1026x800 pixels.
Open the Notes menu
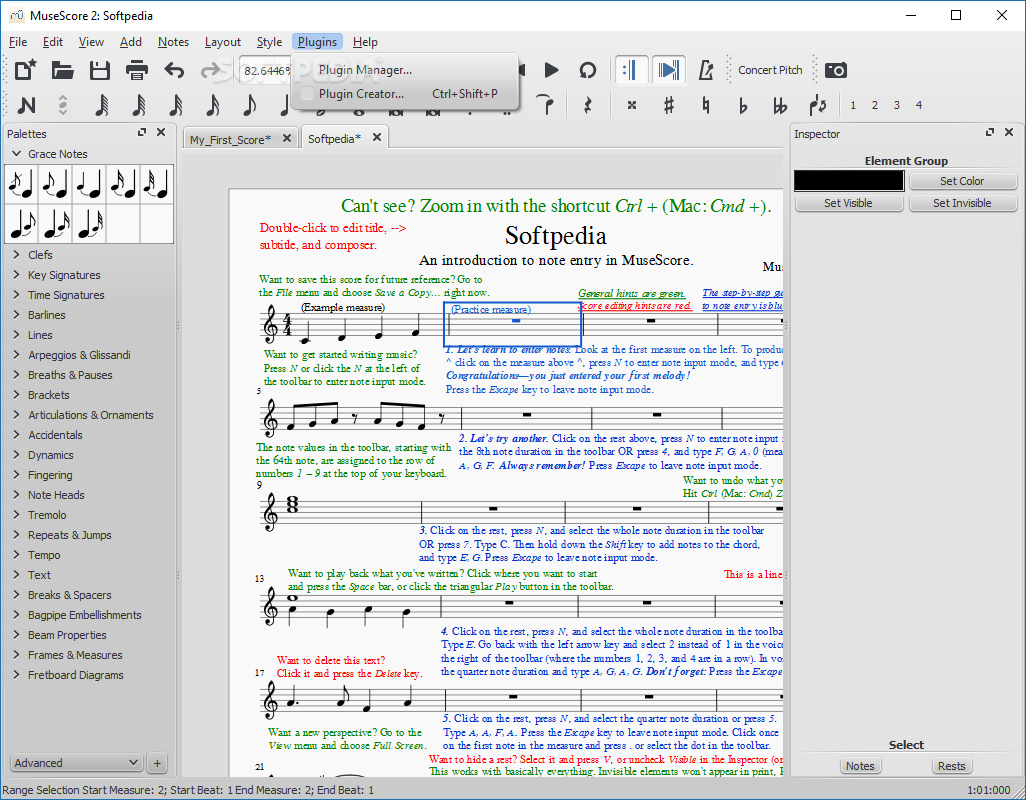[173, 42]
